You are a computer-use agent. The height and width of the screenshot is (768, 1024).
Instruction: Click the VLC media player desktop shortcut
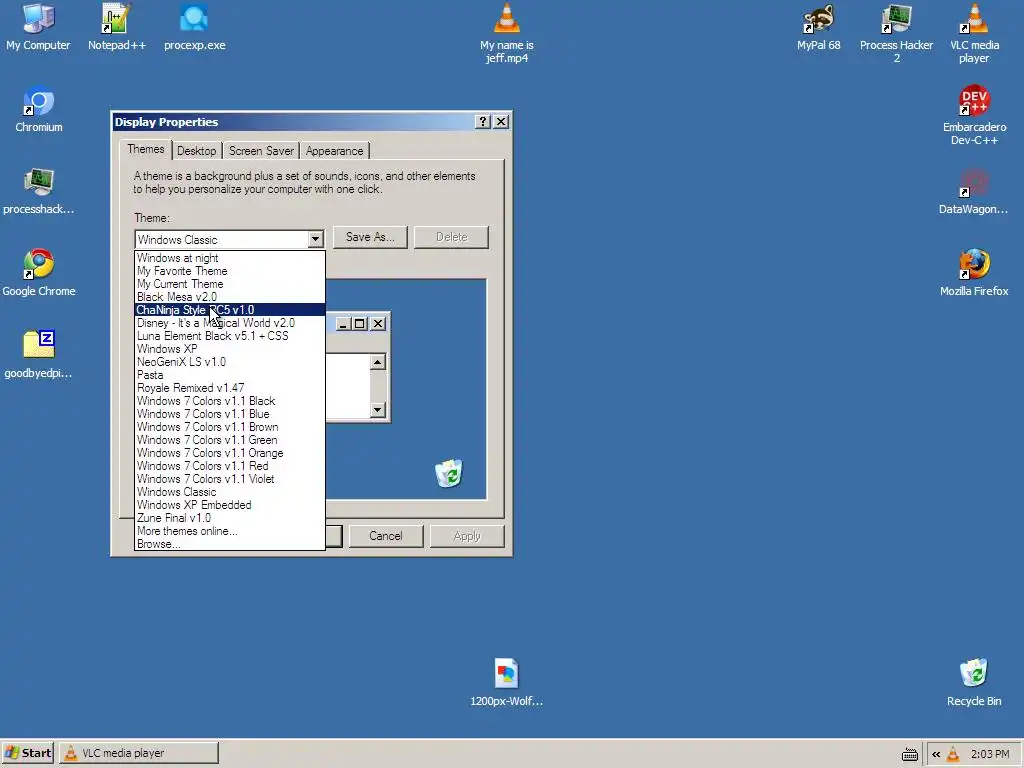(974, 33)
